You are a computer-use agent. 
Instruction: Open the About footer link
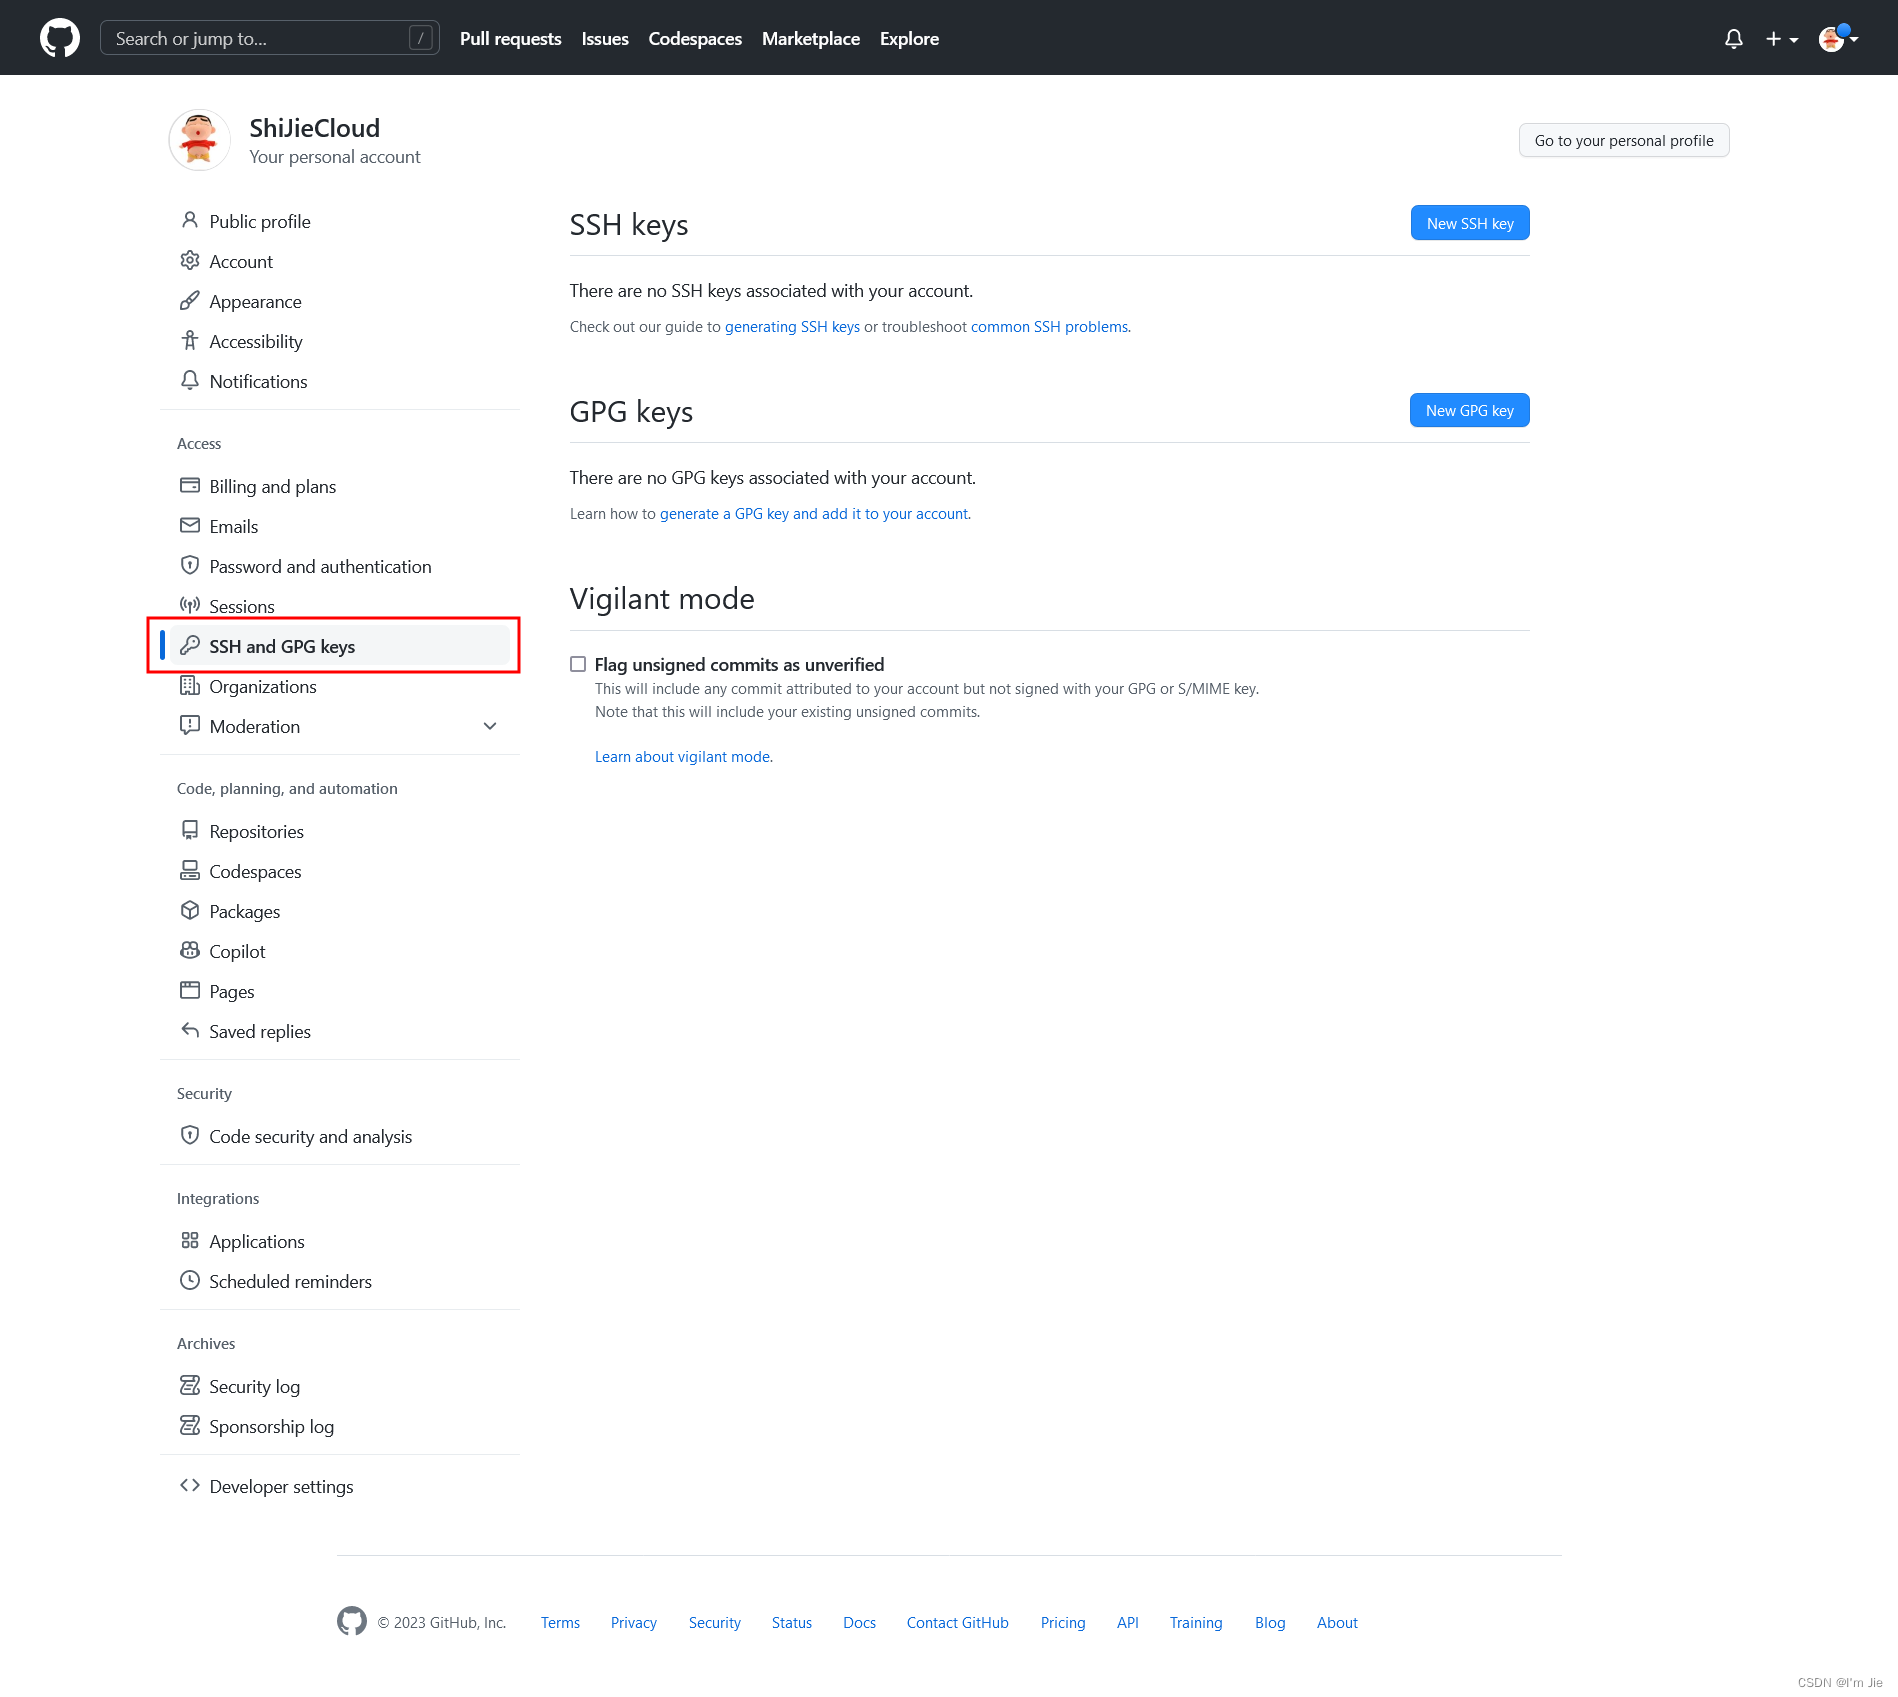pyautogui.click(x=1337, y=1622)
